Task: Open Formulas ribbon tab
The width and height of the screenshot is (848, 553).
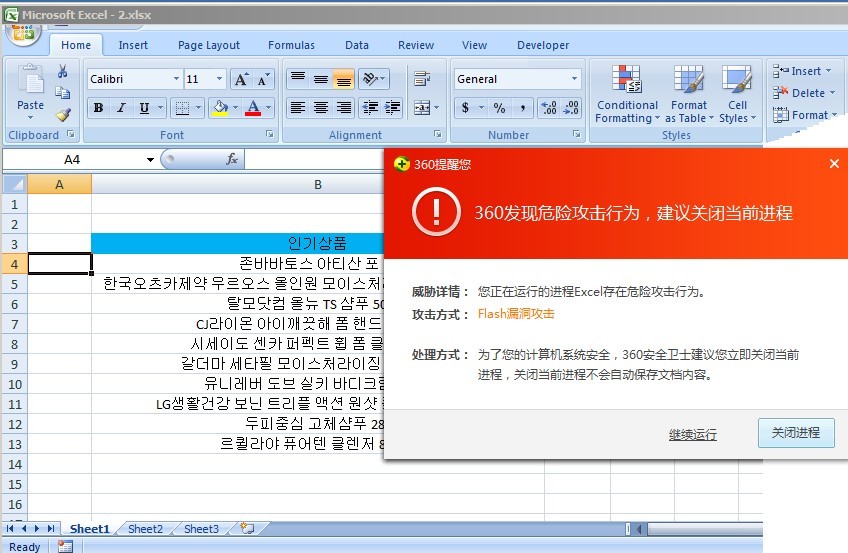Action: (x=291, y=45)
